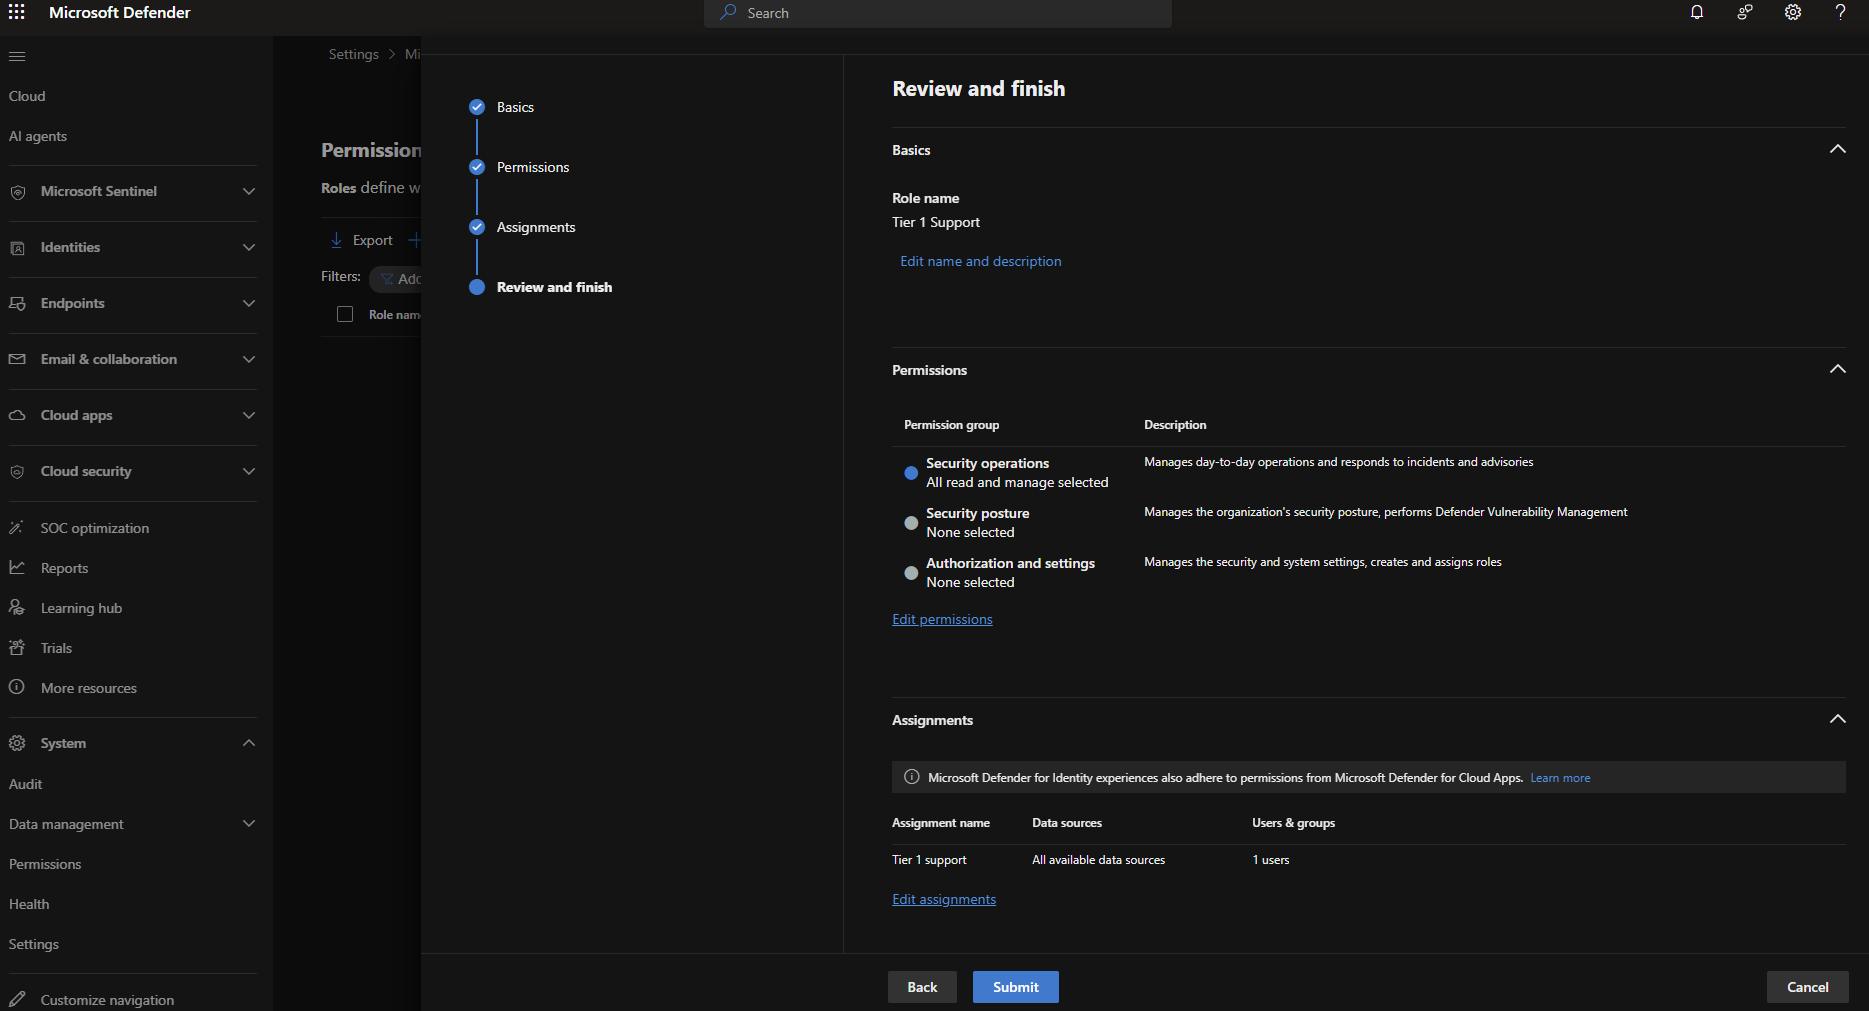
Task: Collapse the Basics review section
Action: point(1836,149)
